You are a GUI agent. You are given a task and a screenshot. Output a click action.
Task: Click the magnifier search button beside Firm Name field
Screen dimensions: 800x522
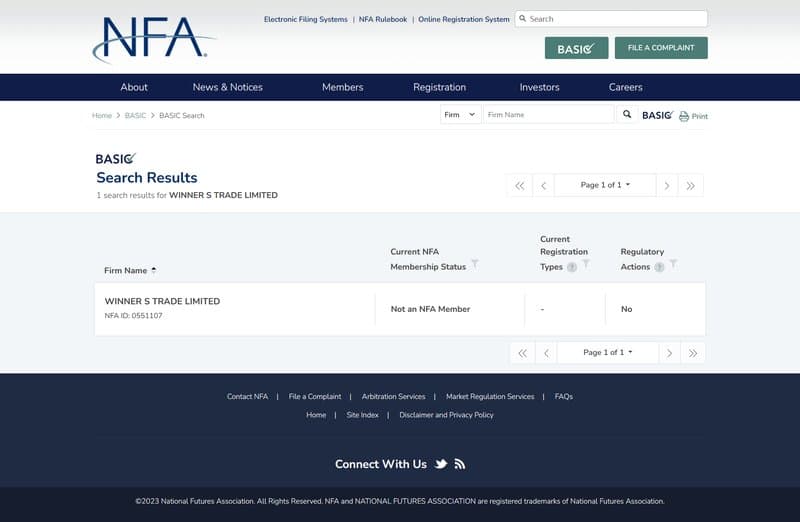pyautogui.click(x=627, y=114)
